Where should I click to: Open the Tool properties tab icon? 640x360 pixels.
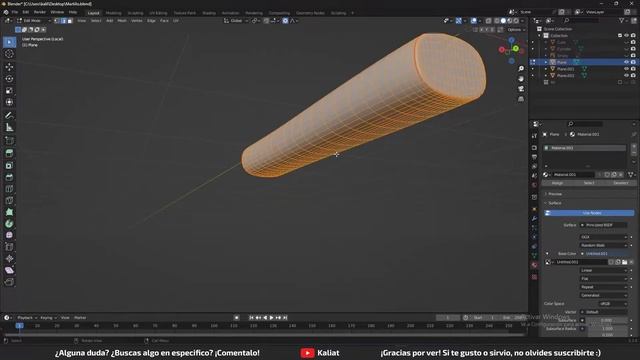(534, 136)
